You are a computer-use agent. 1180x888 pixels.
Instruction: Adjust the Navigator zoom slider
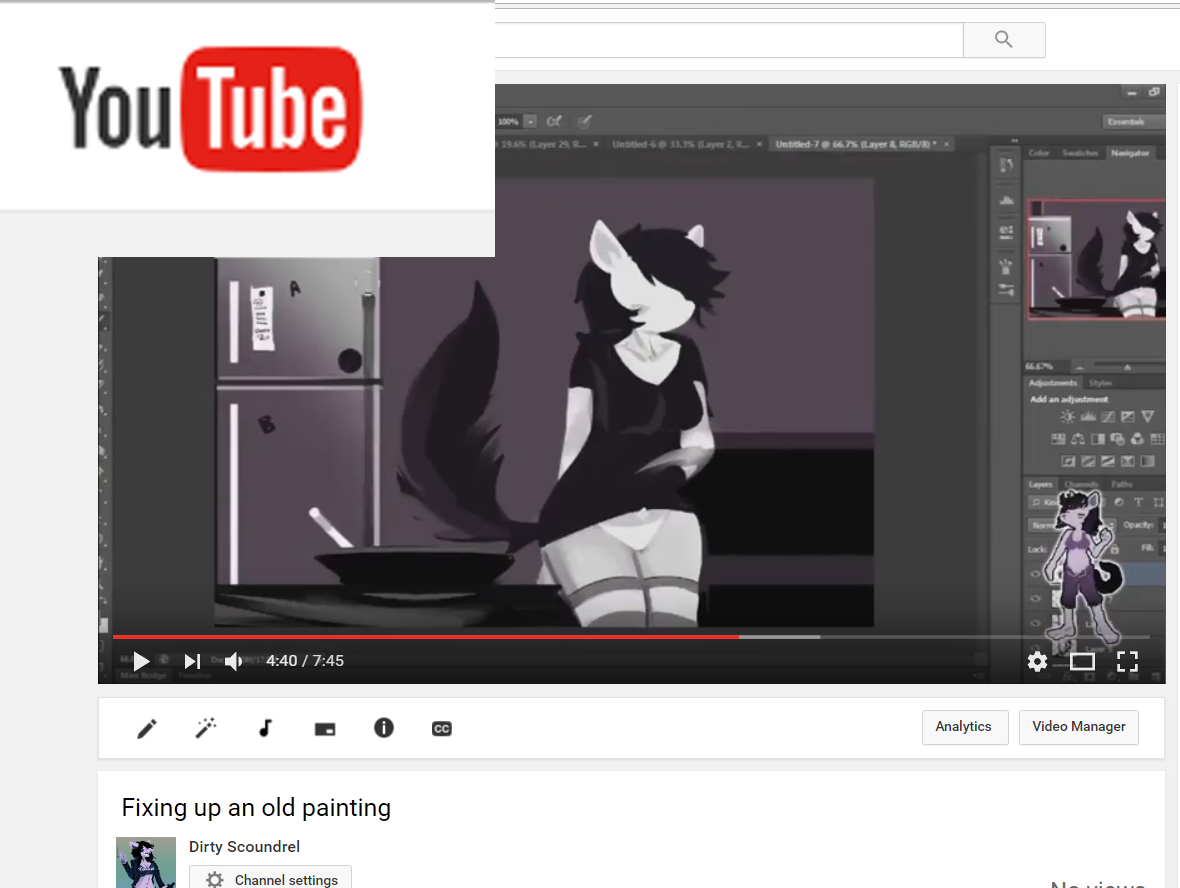pos(1127,366)
